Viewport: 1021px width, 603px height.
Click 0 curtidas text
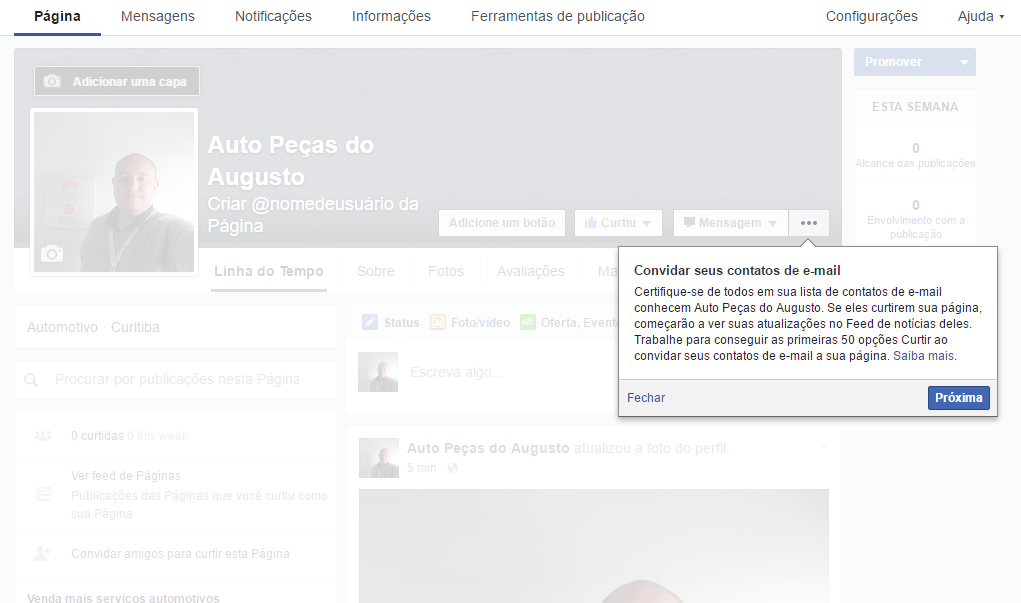click(97, 436)
